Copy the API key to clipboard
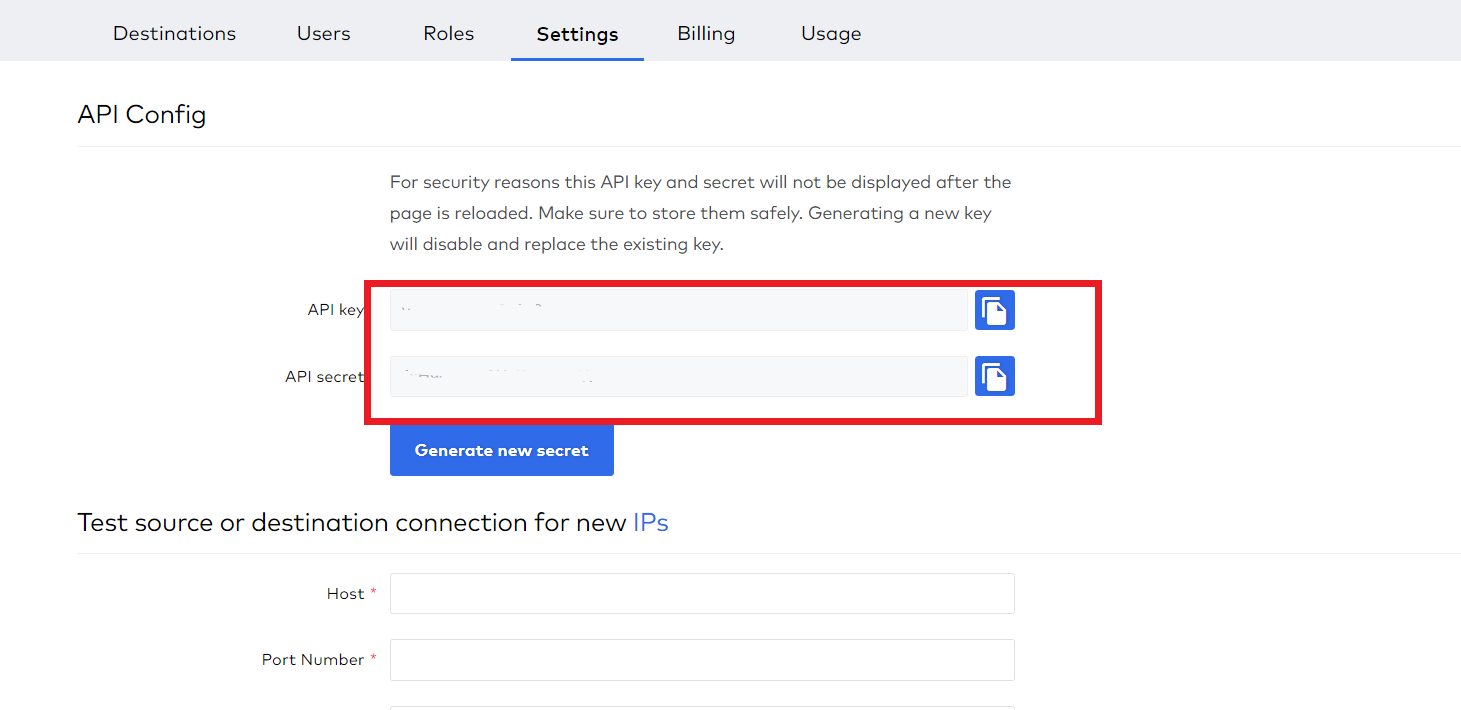Viewport: 1461px width, 710px height. pos(994,310)
